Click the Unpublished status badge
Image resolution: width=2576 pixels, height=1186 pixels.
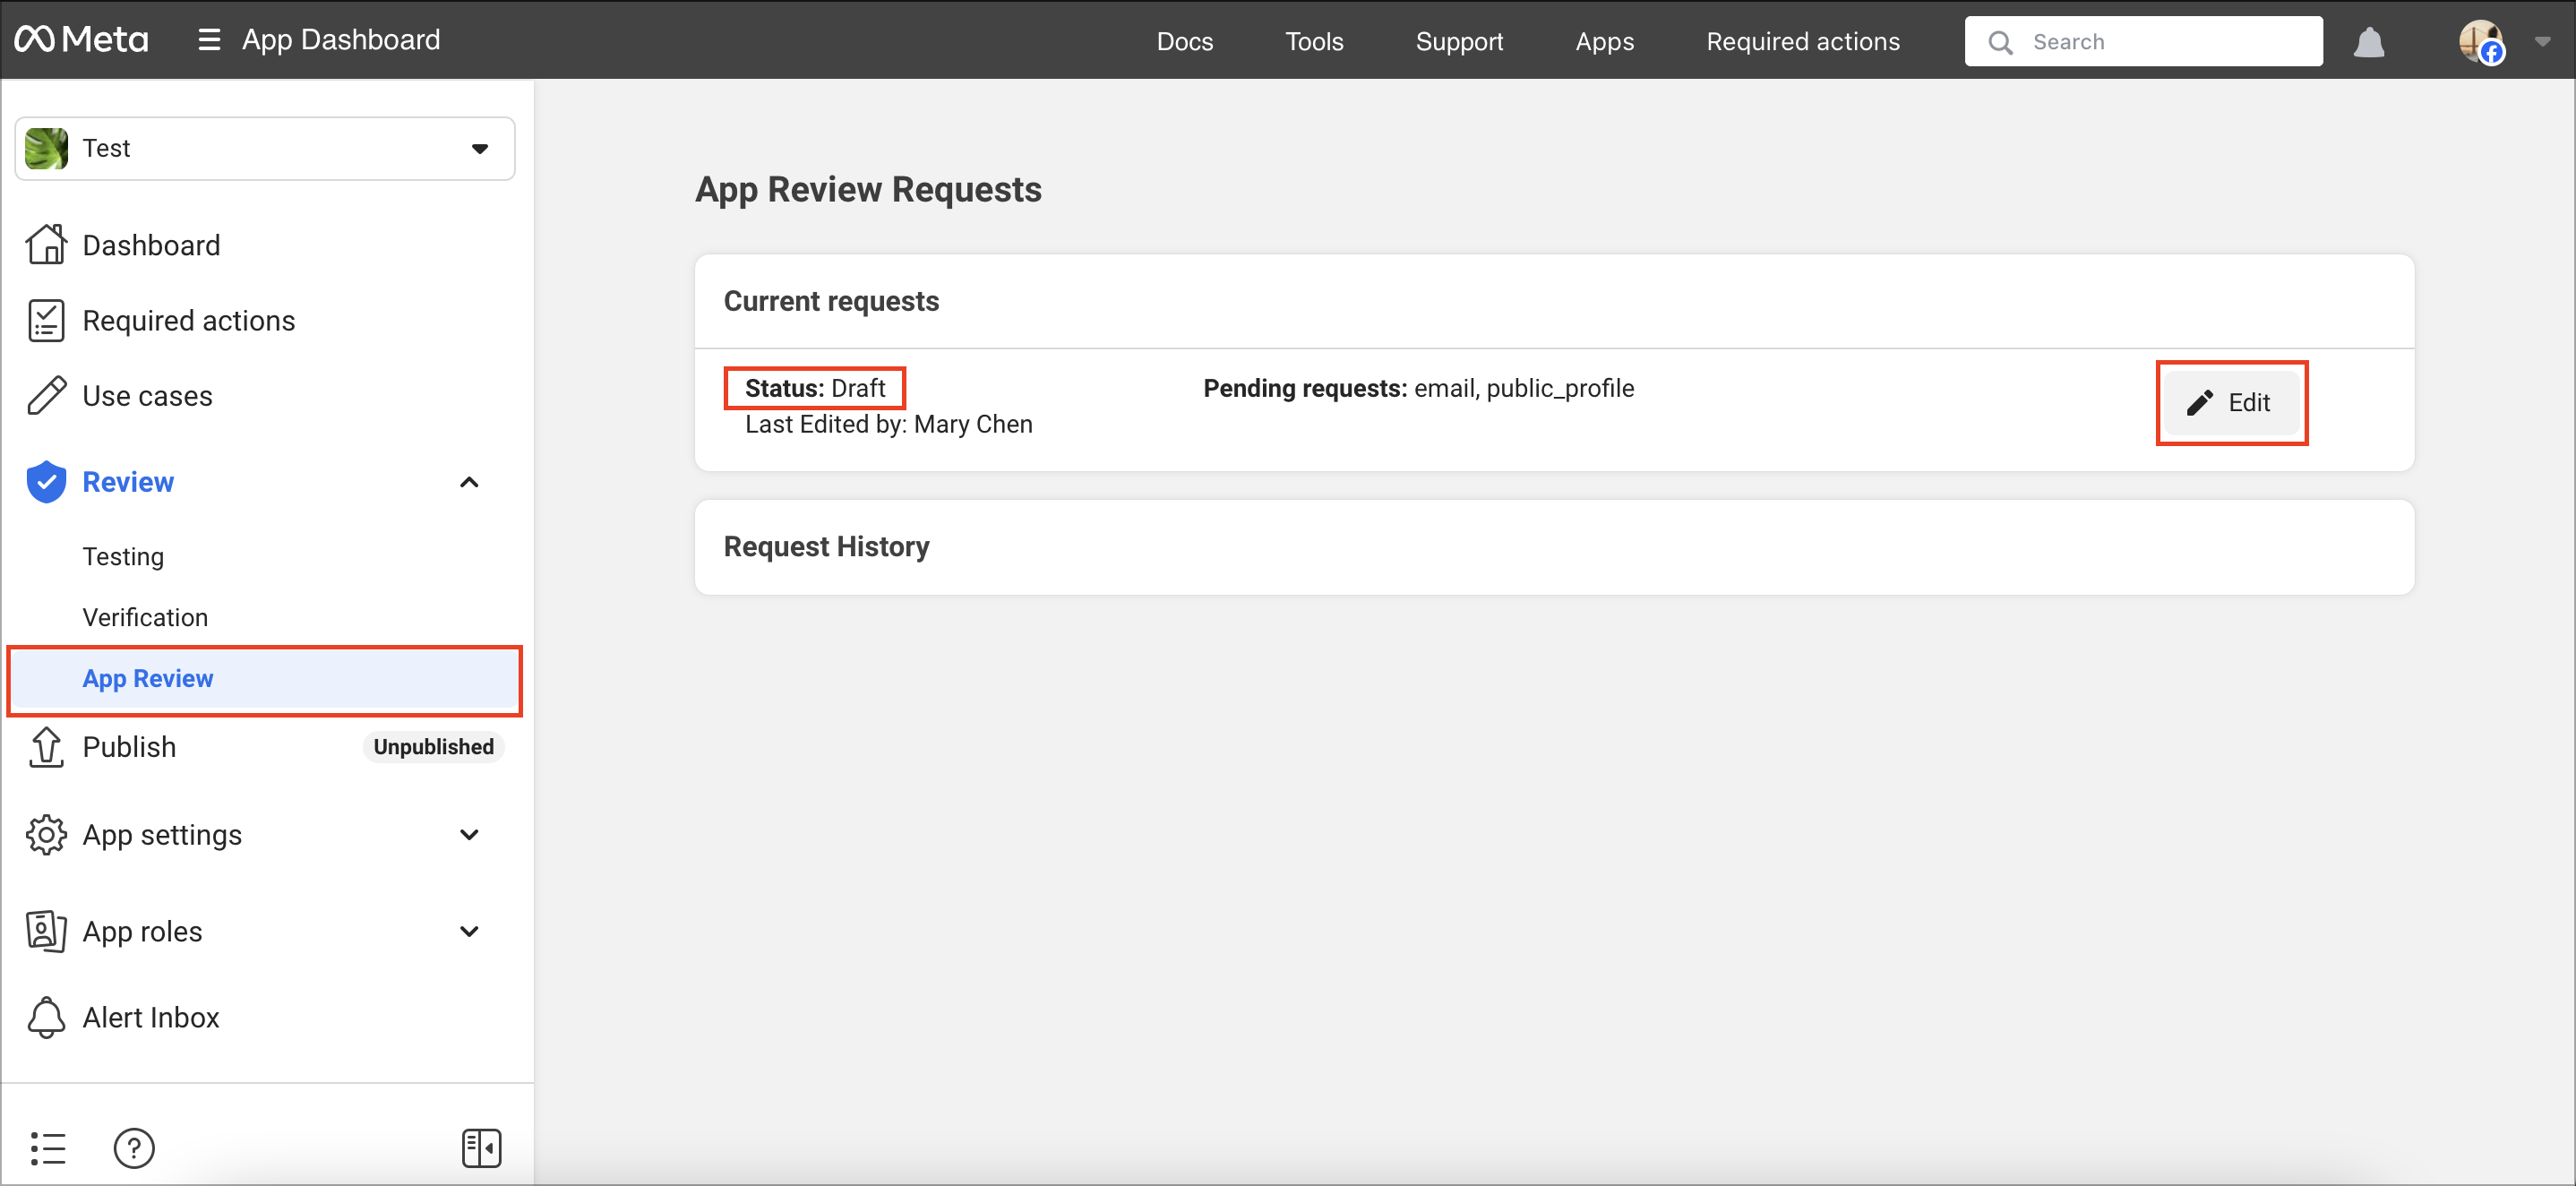pos(433,747)
